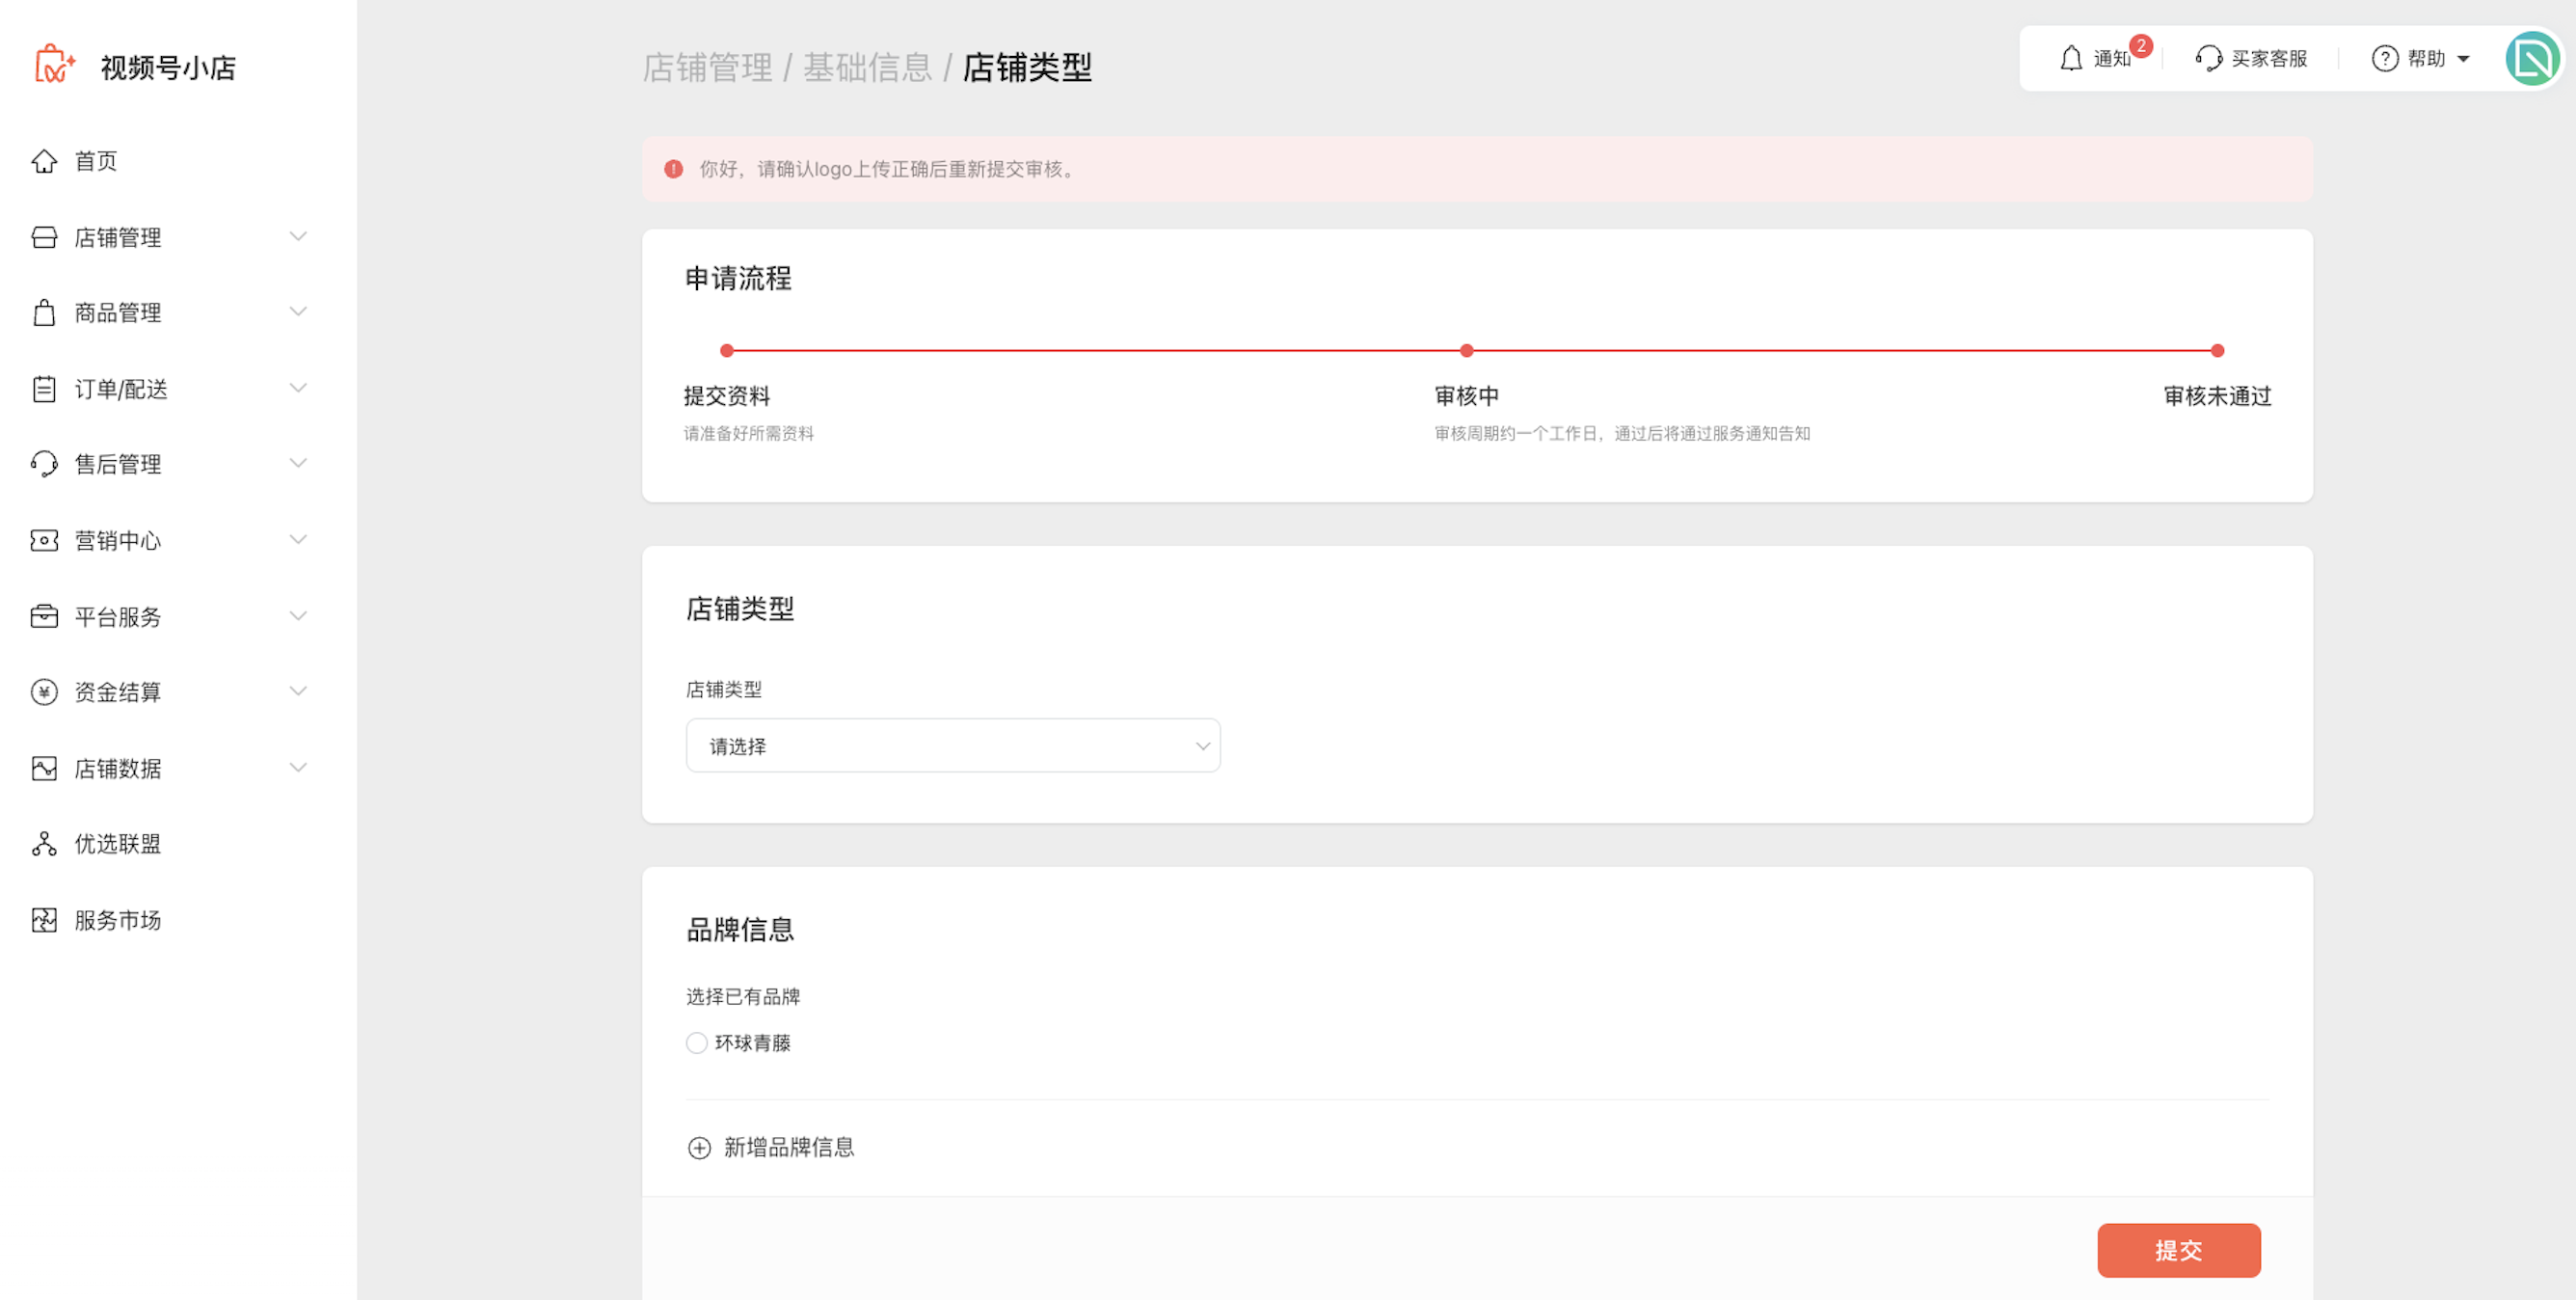The height and width of the screenshot is (1300, 2576).
Task: Click the 视频号小店 shop logo
Action: 54,66
